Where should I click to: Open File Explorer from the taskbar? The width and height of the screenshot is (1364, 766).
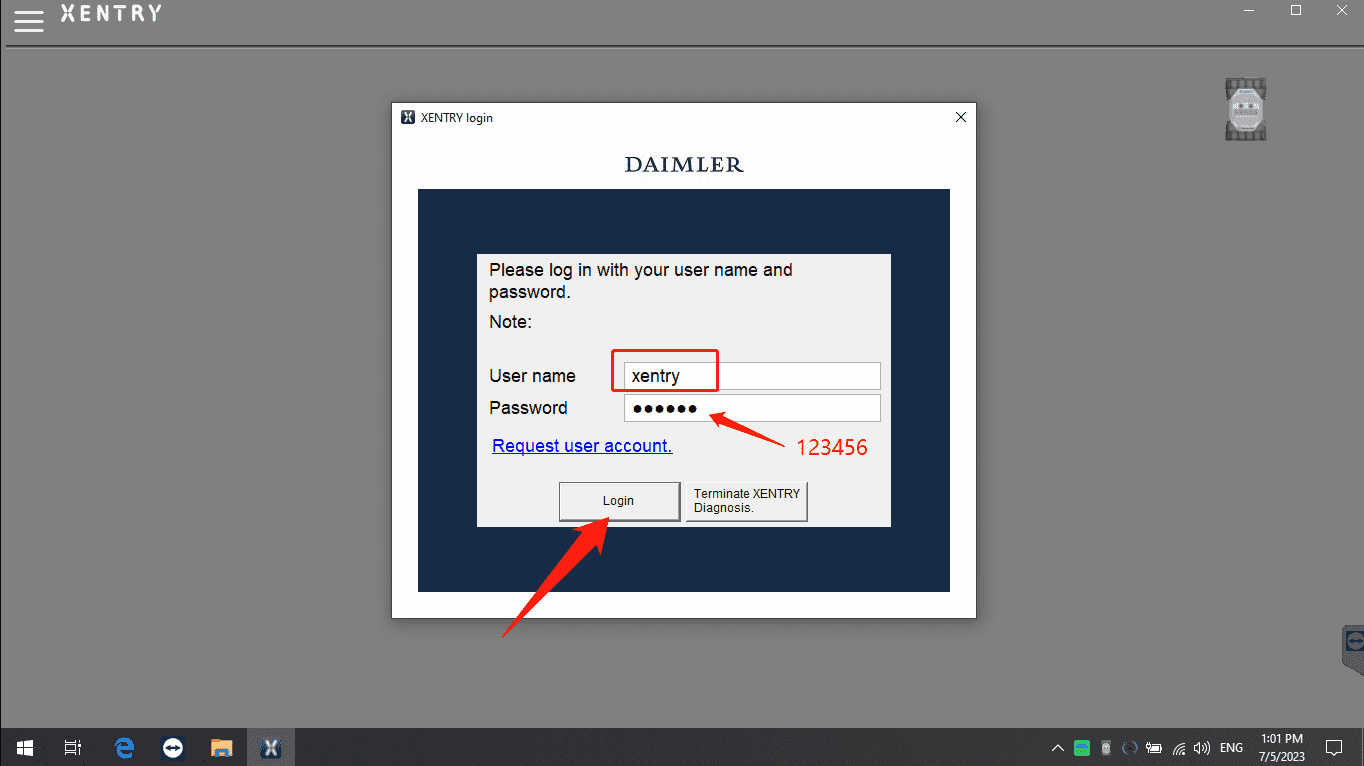pos(221,747)
